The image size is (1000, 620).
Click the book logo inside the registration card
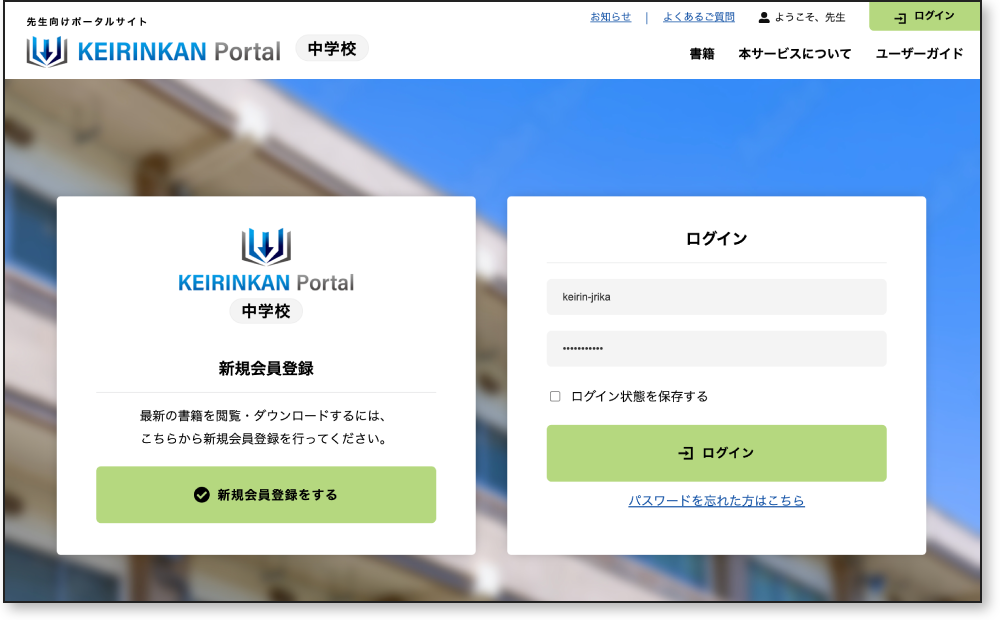266,247
